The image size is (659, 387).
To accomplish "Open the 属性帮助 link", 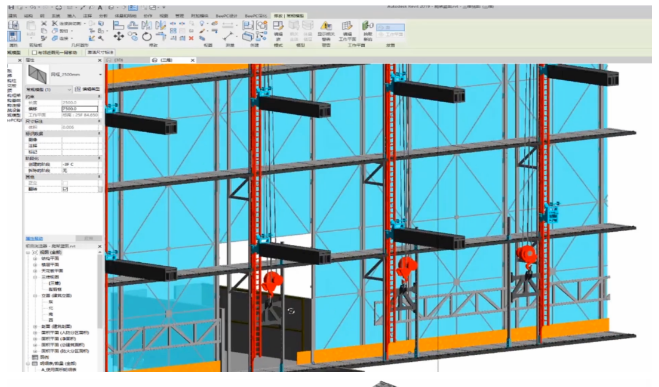I will point(34,238).
